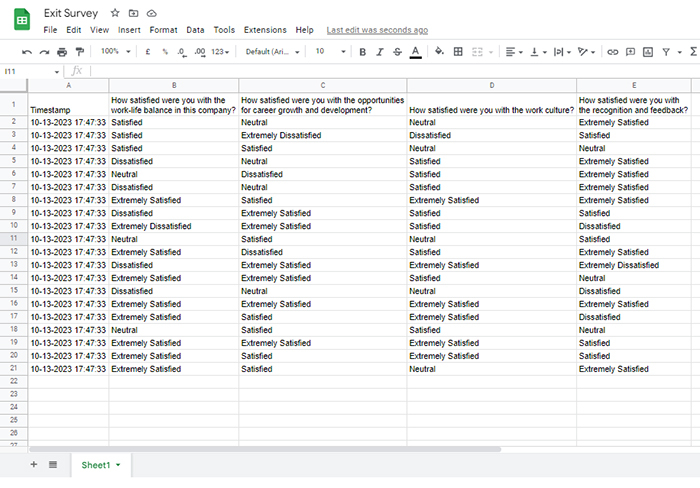Open the vertical align dropdown
Screen dimensions: 700x488
pyautogui.click(x=538, y=52)
